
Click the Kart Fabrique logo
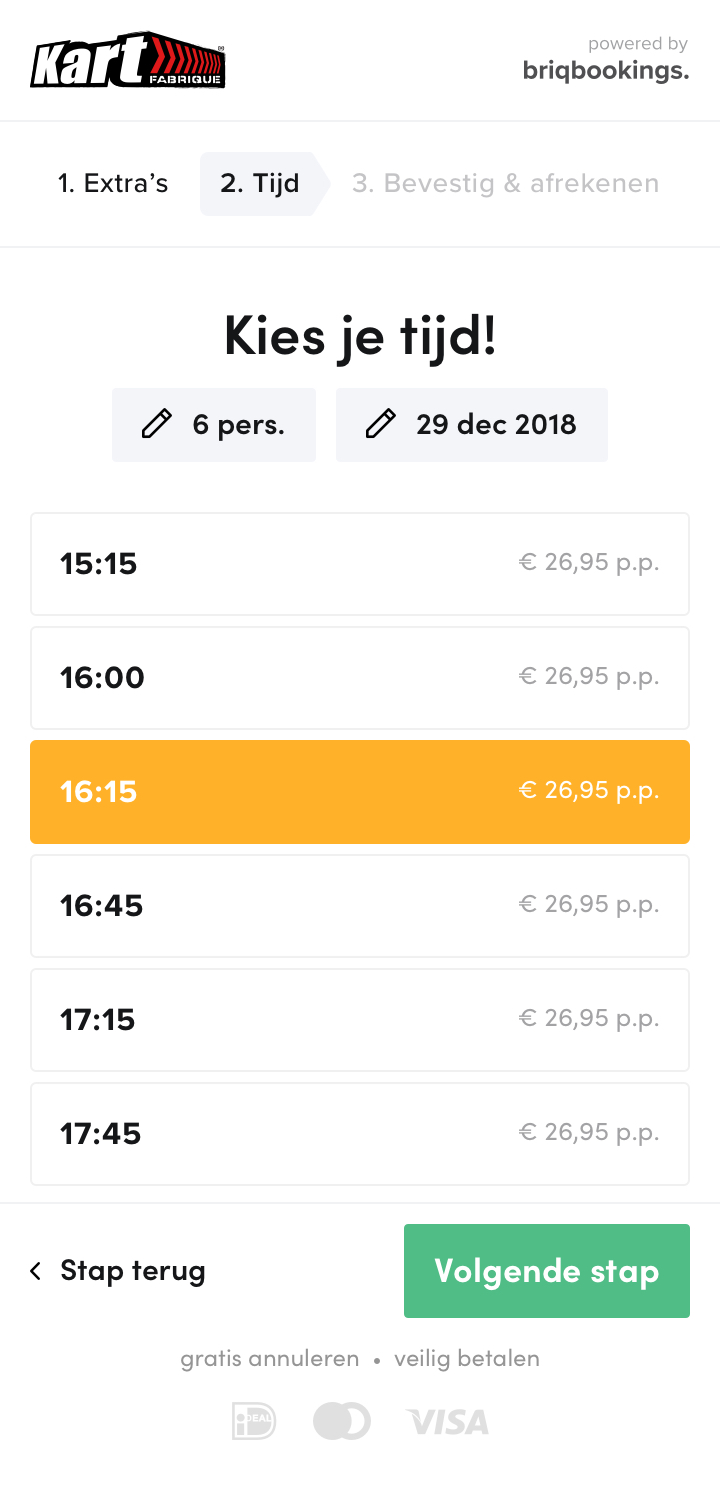pyautogui.click(x=128, y=60)
